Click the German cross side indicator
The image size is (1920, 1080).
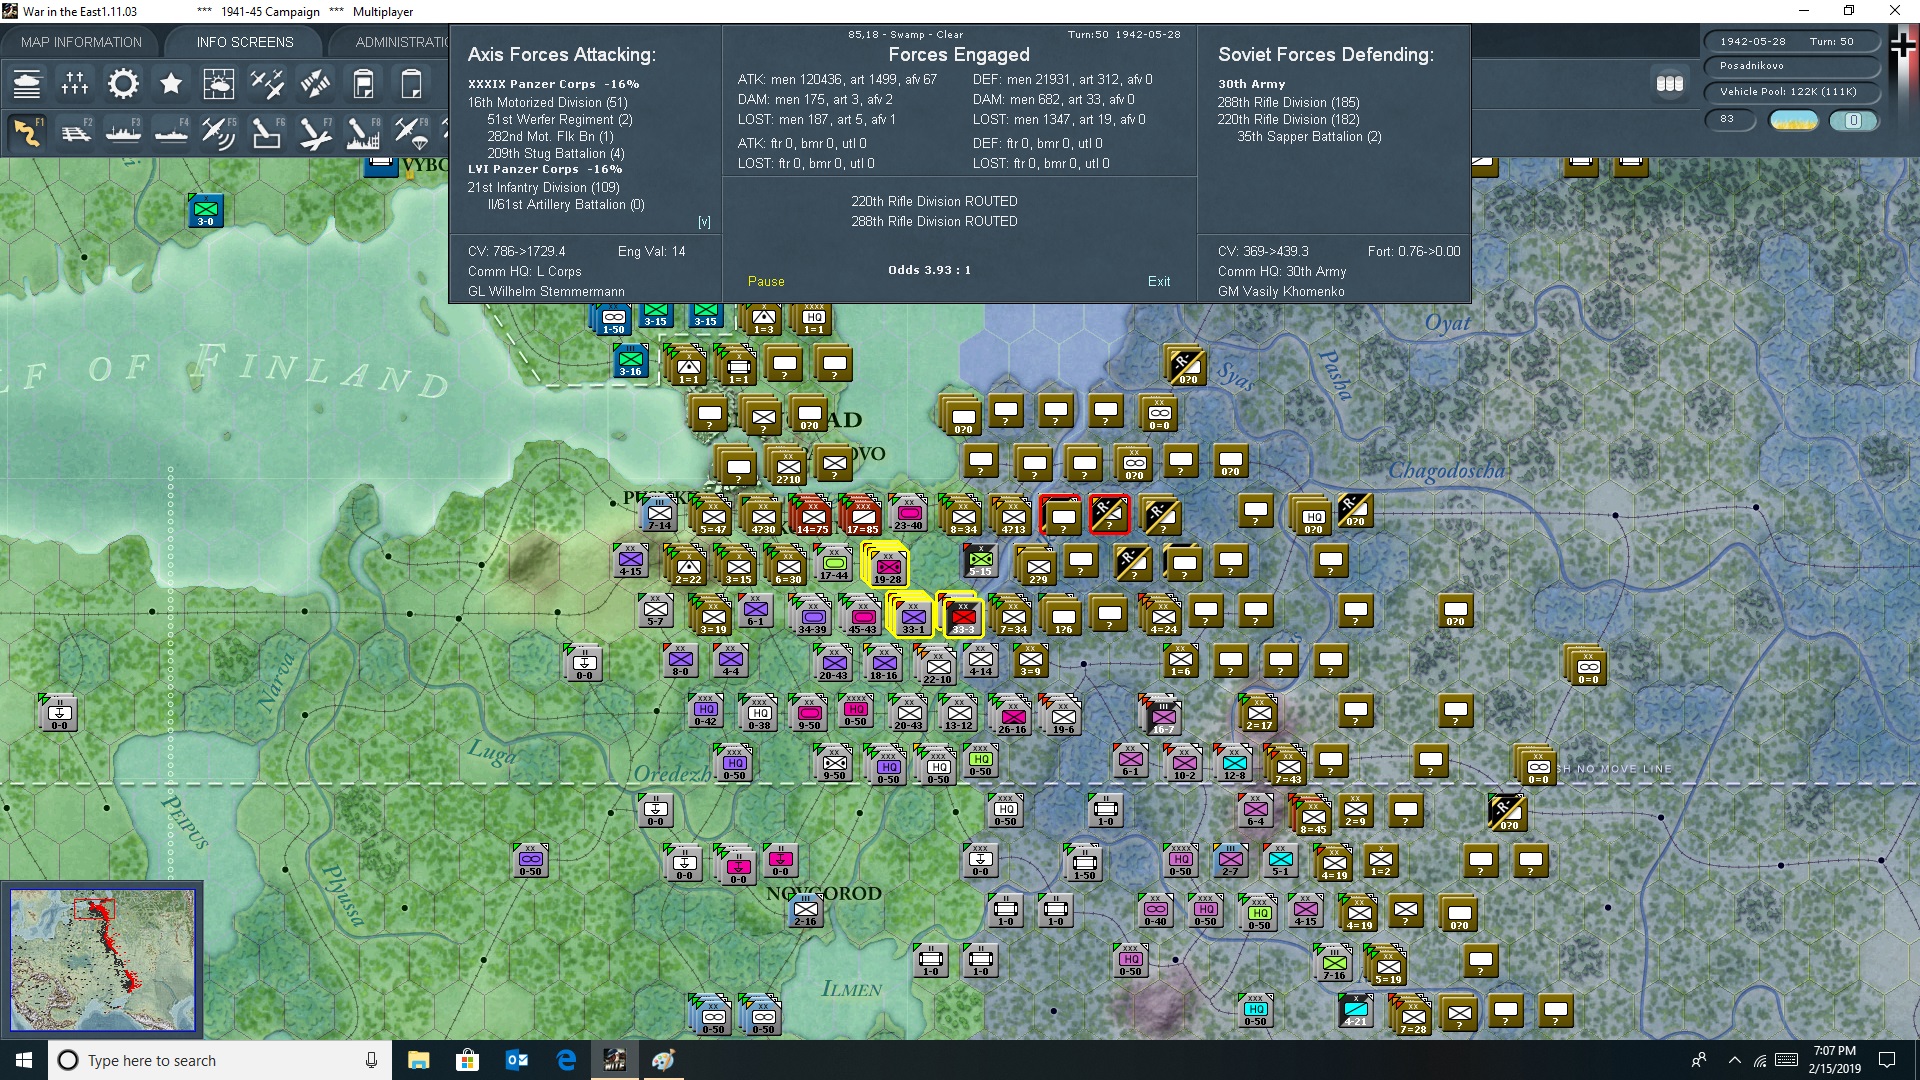point(1903,46)
